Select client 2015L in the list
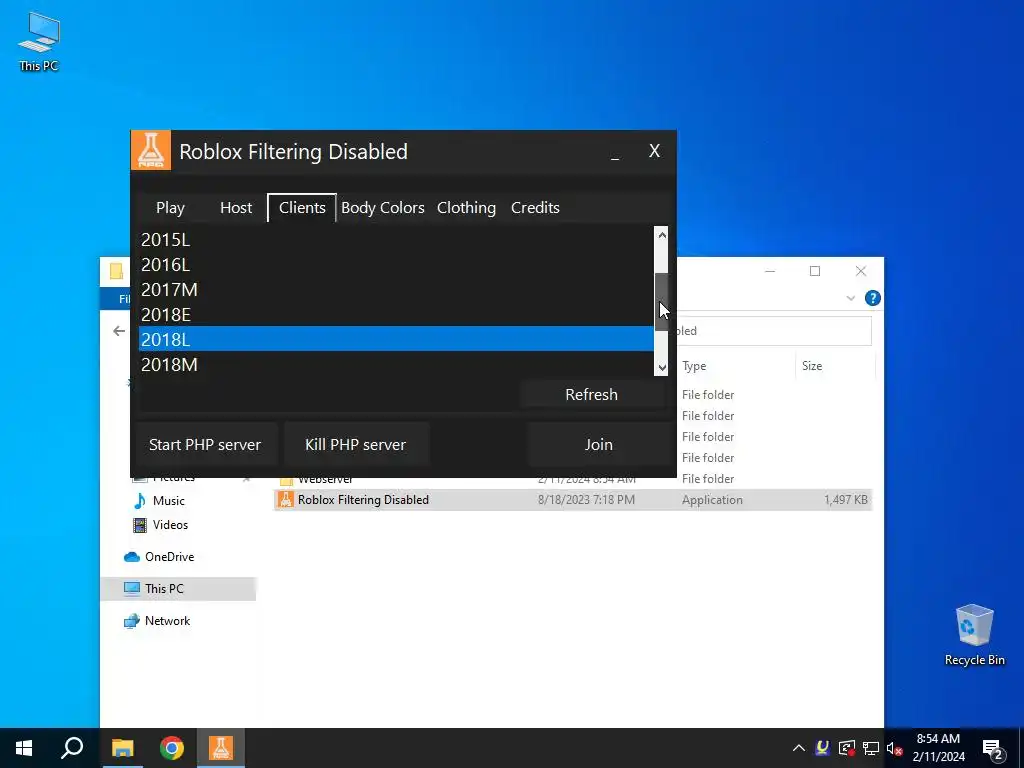1024x768 pixels. click(x=396, y=240)
